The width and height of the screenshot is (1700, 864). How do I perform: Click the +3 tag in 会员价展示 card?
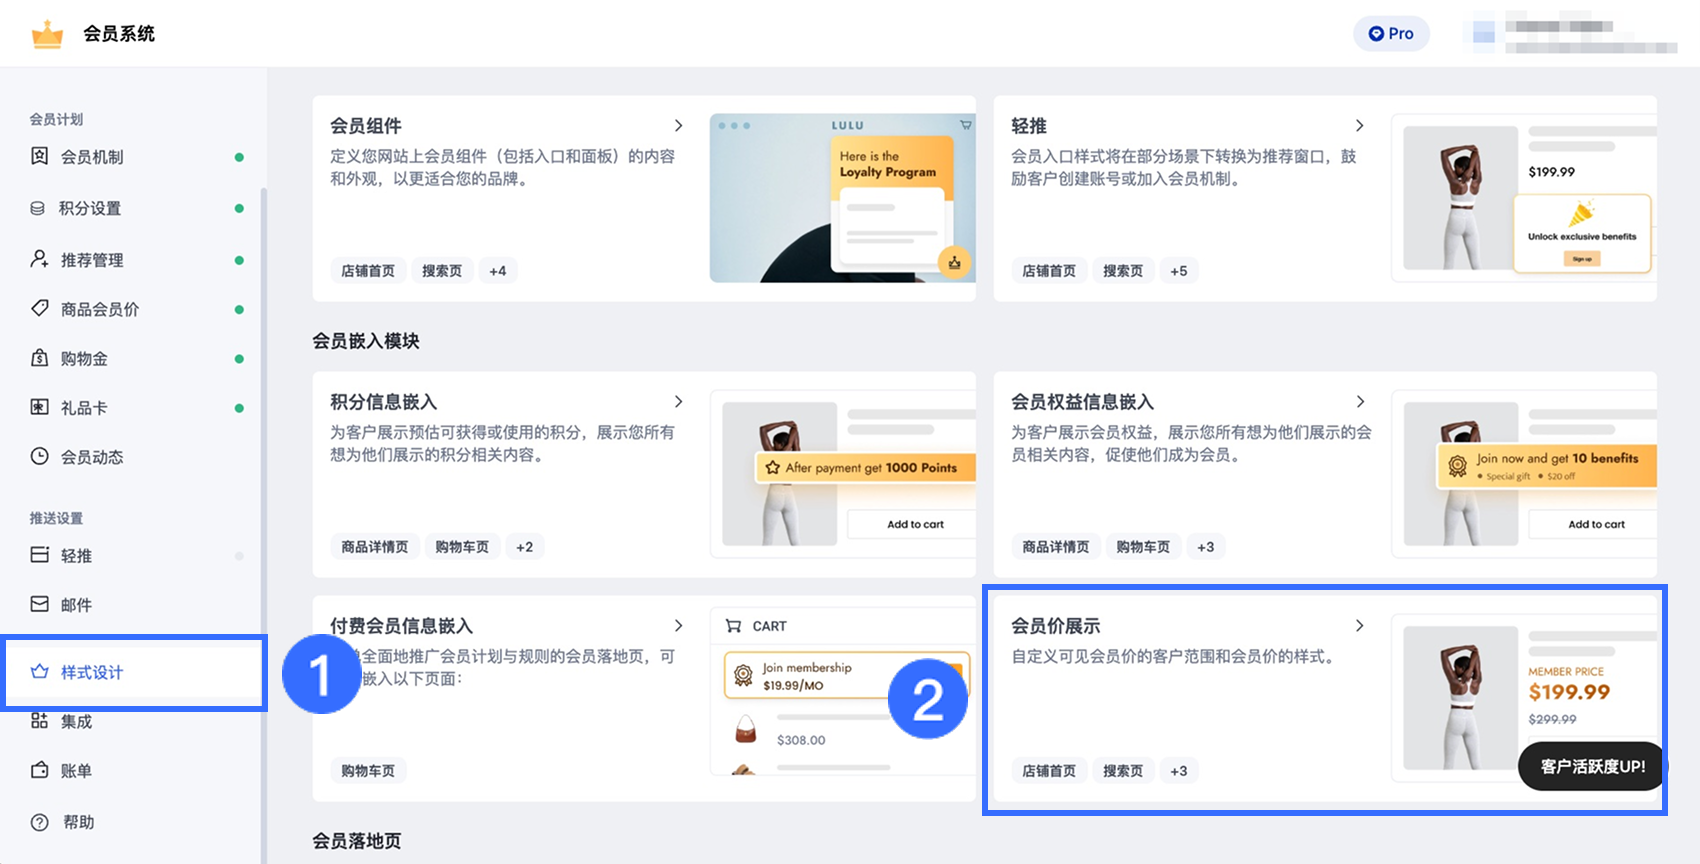(x=1179, y=771)
